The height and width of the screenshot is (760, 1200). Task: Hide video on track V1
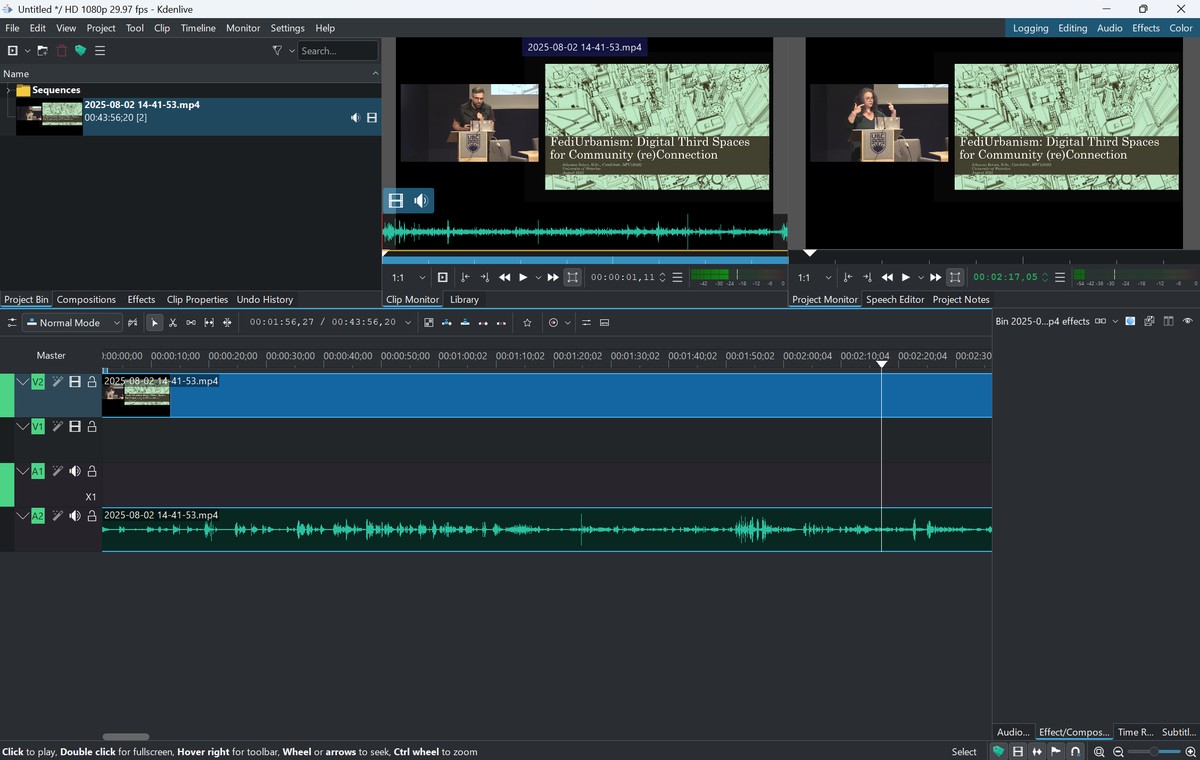75,427
